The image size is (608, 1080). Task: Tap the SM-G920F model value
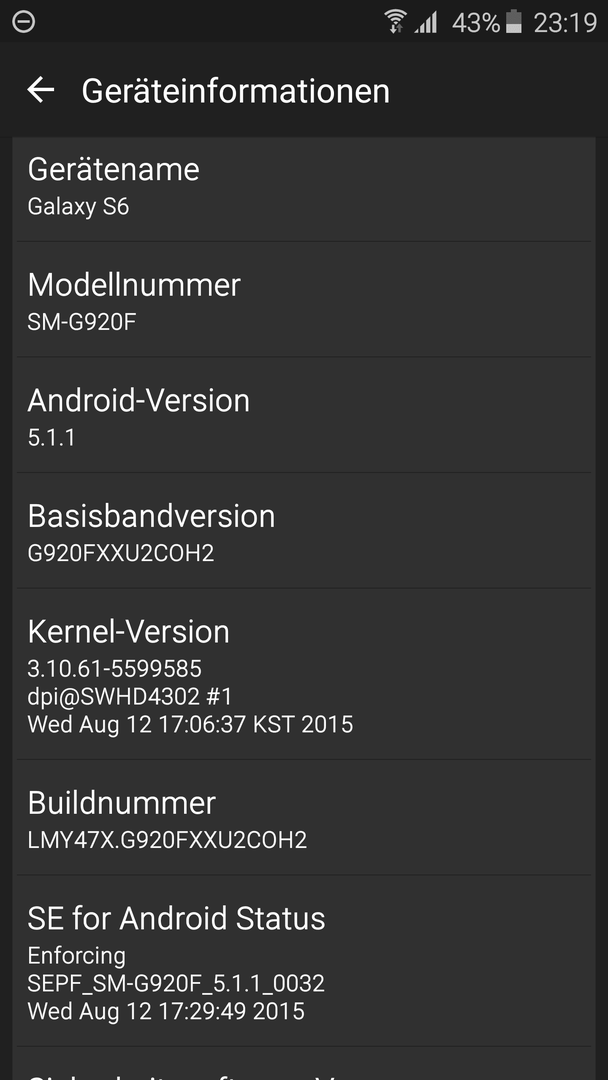point(81,322)
